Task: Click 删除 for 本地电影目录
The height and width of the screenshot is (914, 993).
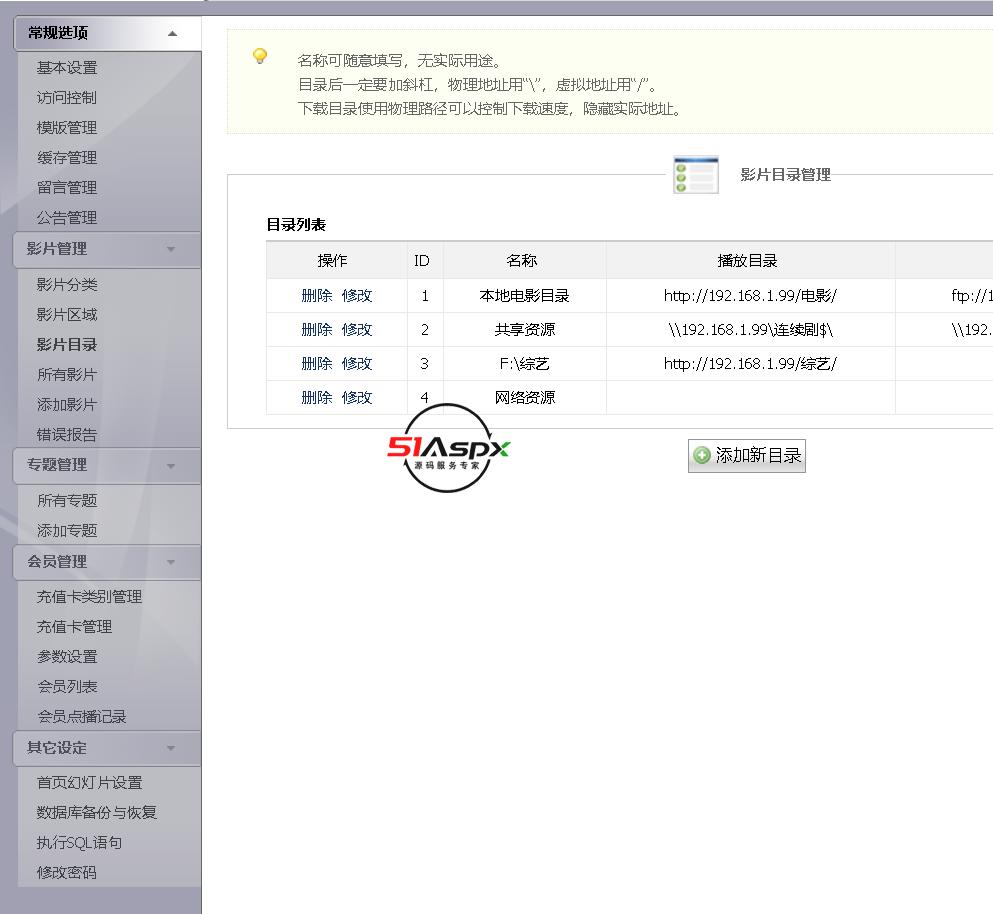Action: coord(317,296)
